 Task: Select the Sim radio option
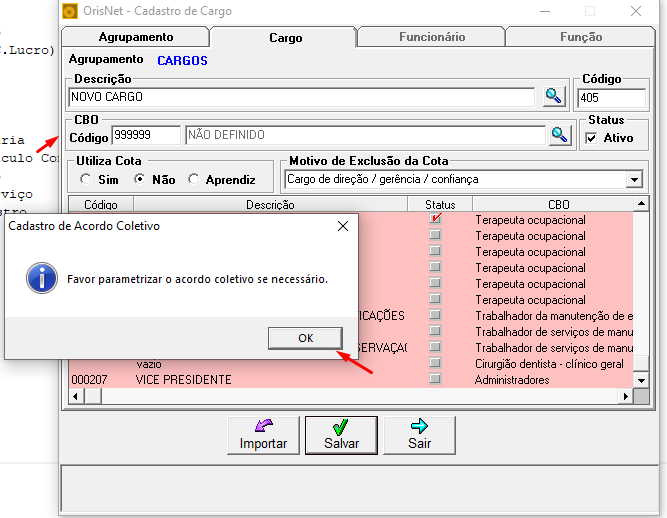coord(86,179)
